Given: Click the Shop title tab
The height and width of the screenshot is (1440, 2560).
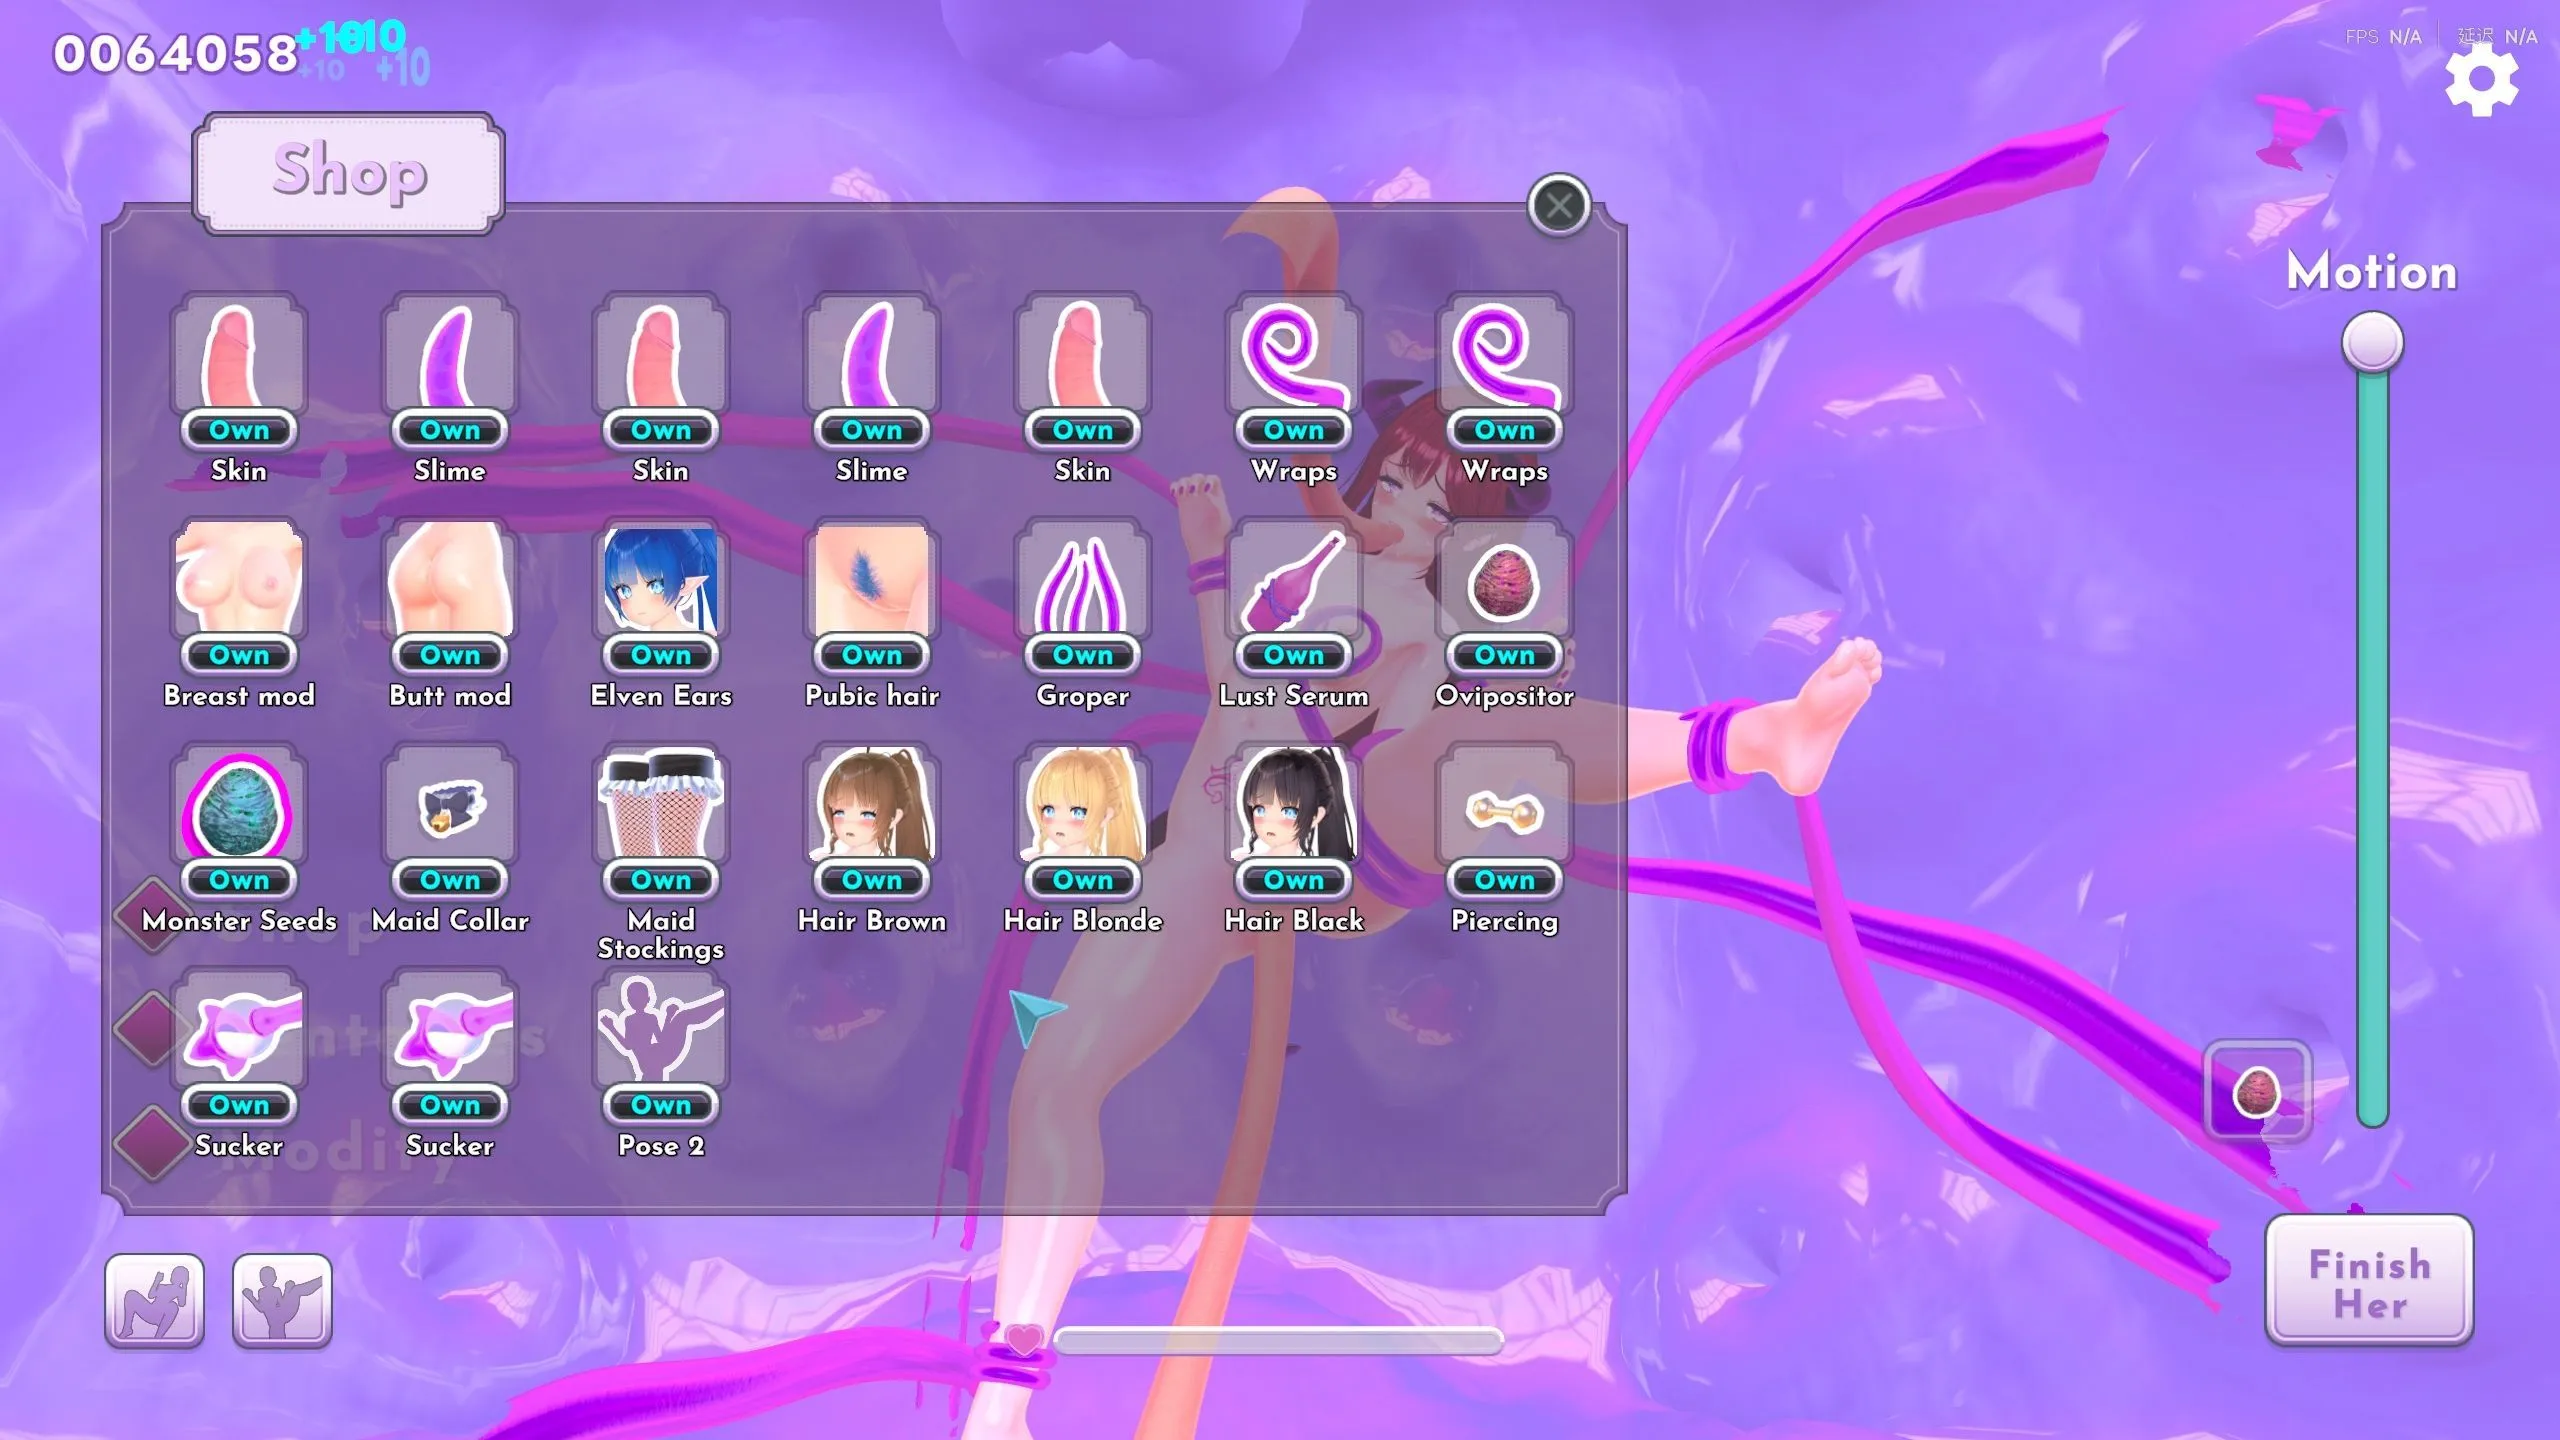Looking at the screenshot, I should pyautogui.click(x=349, y=172).
